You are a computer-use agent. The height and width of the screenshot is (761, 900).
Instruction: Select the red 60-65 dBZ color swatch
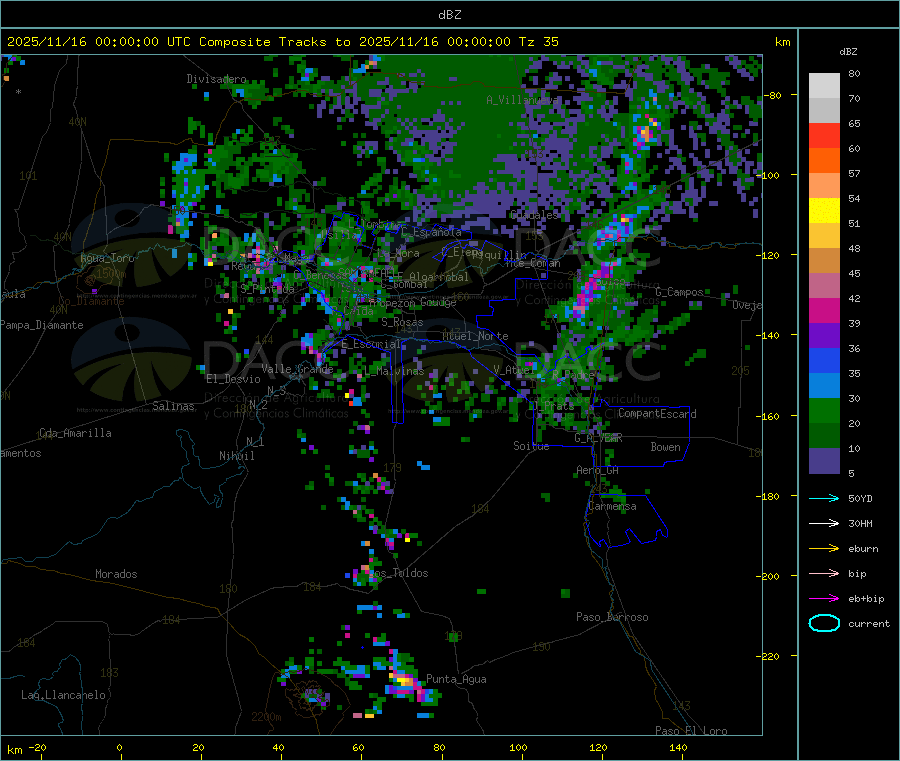pyautogui.click(x=824, y=135)
